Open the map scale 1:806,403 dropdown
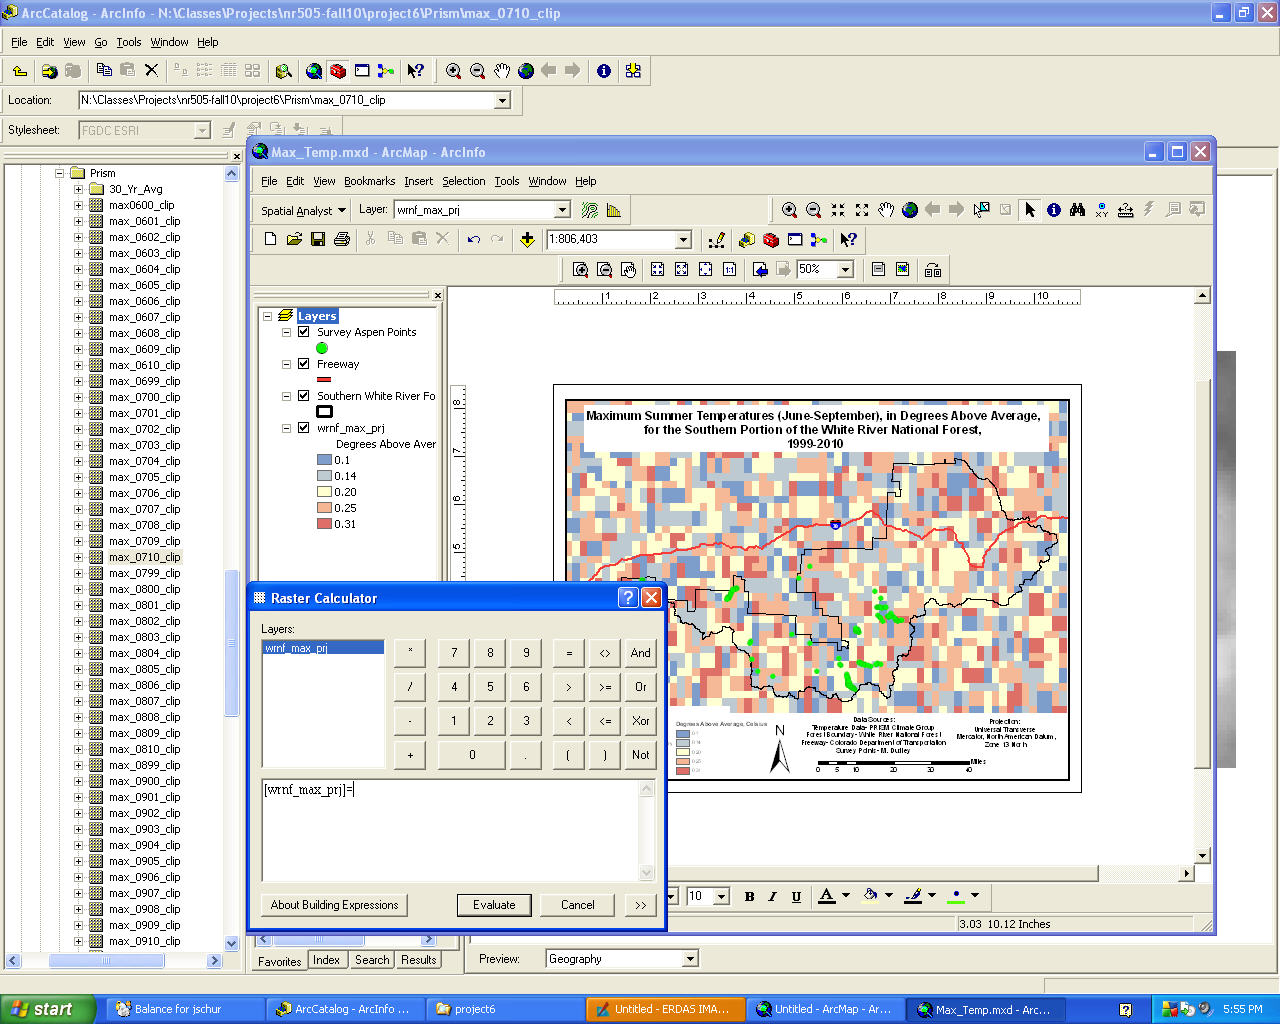The height and width of the screenshot is (1024, 1280). (684, 240)
